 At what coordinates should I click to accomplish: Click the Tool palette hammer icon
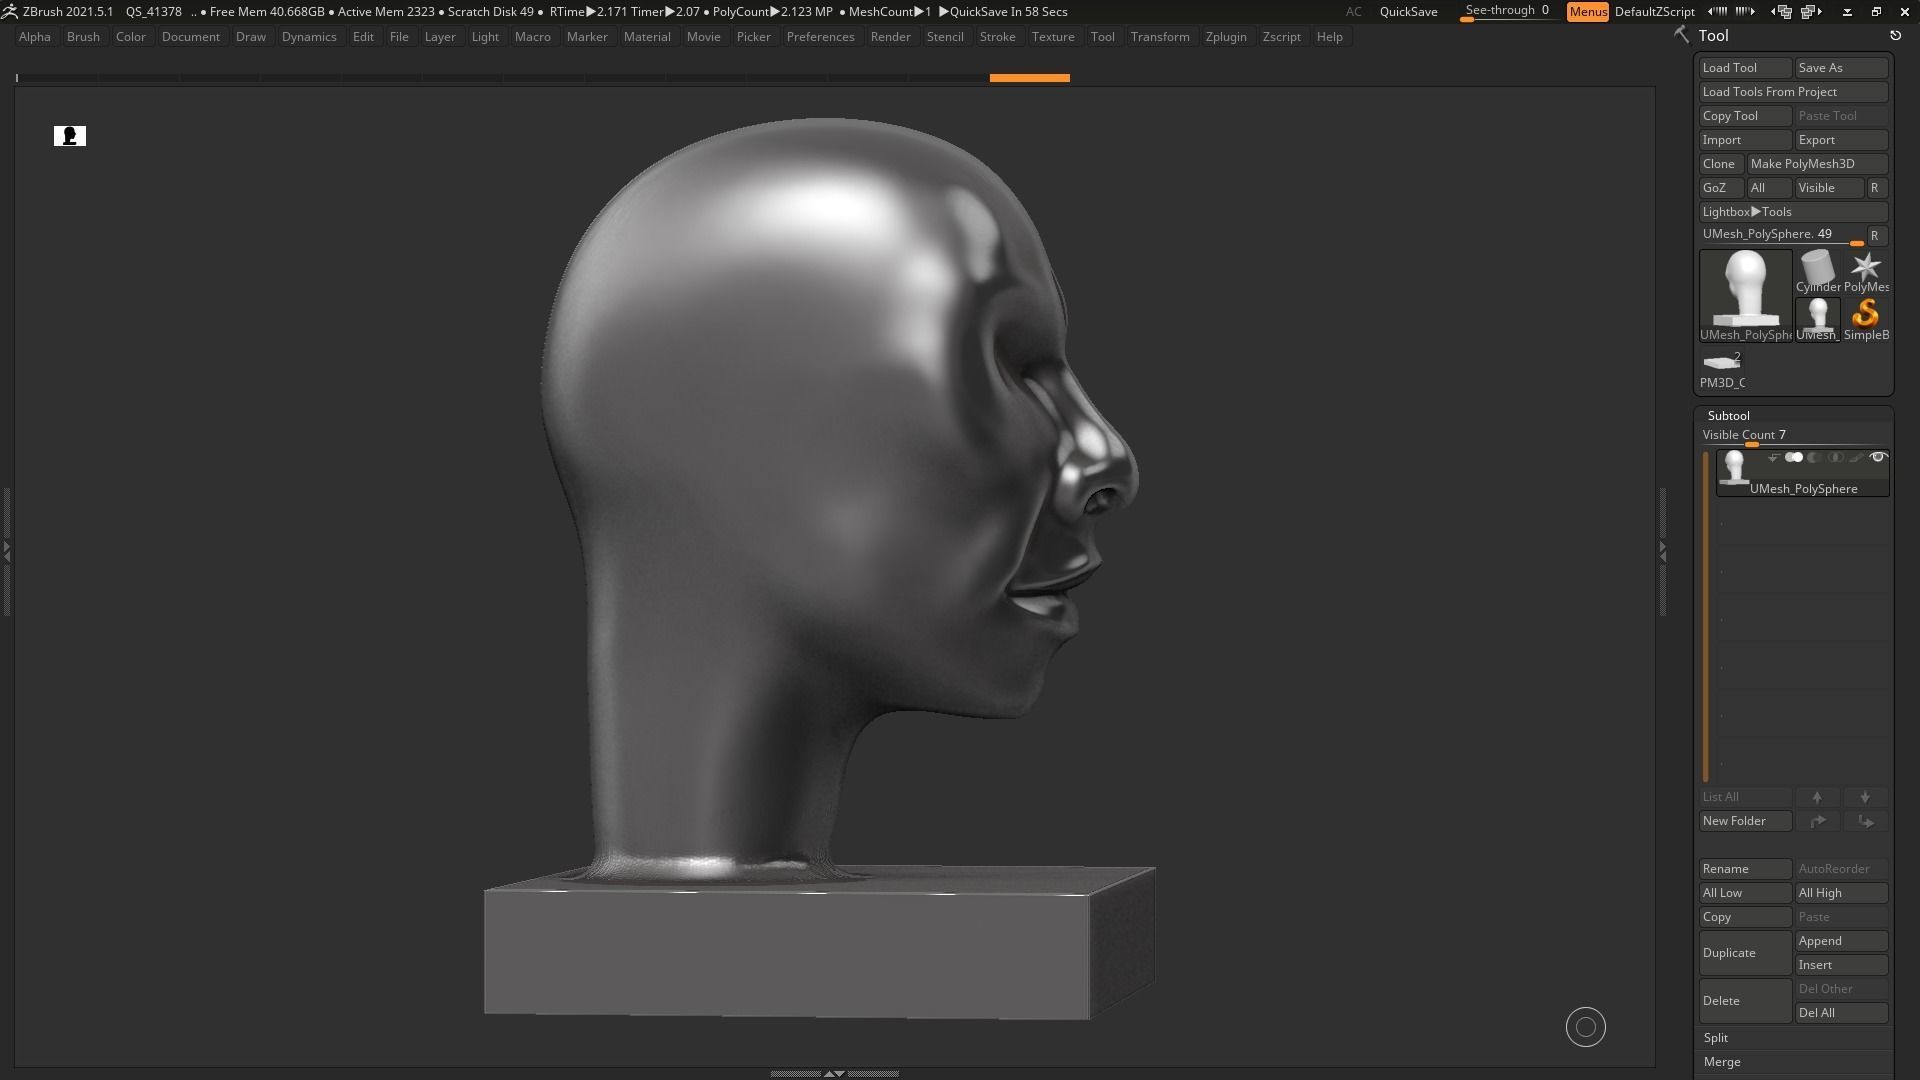coord(1681,36)
